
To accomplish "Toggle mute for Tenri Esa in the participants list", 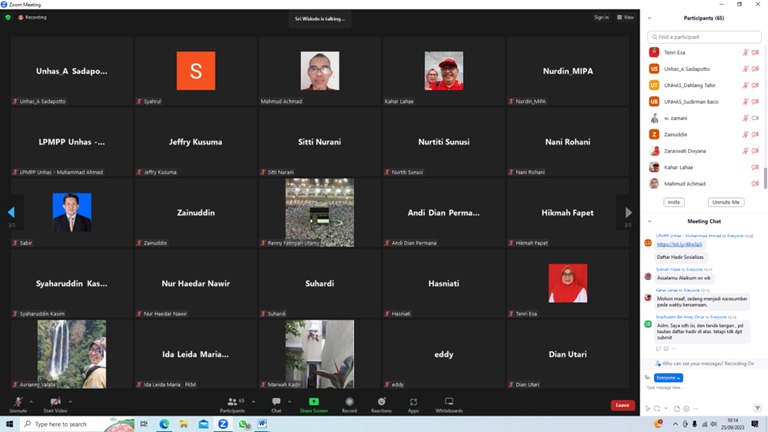I will coord(745,52).
